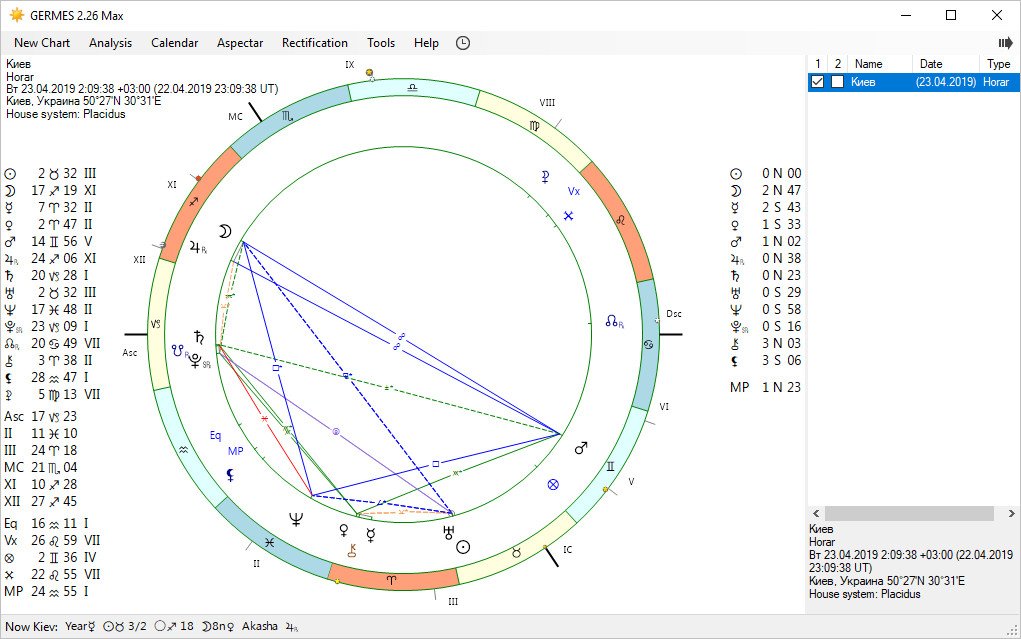Open the Rectification menu

[x=314, y=43]
